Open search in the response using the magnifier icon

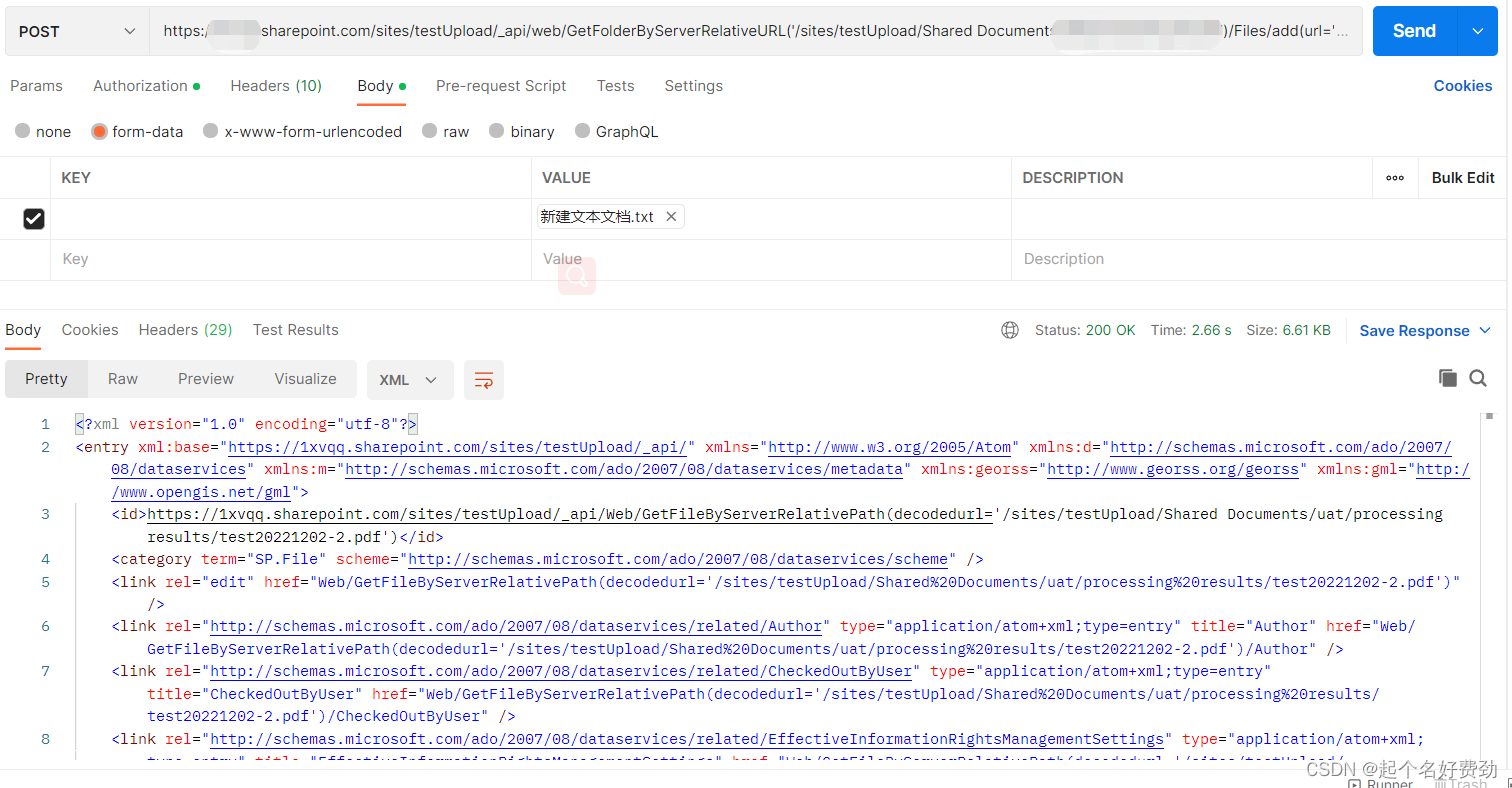pyautogui.click(x=1478, y=378)
